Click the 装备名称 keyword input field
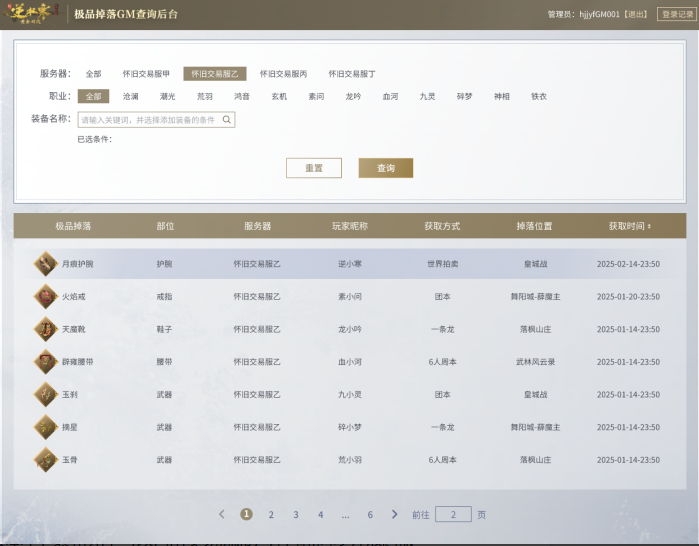This screenshot has width=699, height=546. coord(148,119)
